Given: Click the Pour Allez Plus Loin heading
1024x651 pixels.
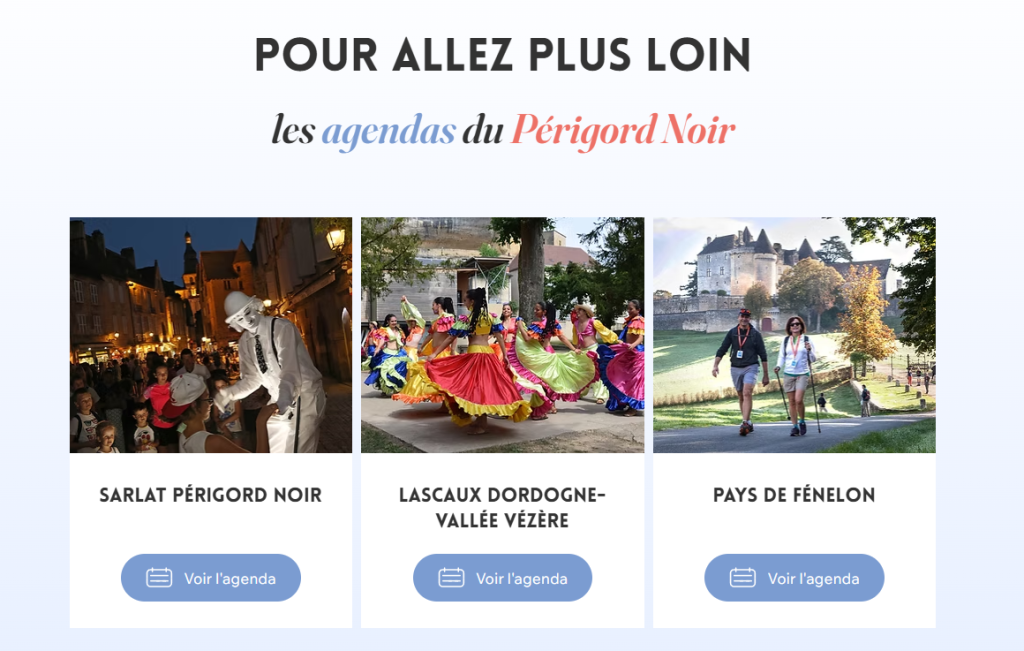Looking at the screenshot, I should 502,55.
